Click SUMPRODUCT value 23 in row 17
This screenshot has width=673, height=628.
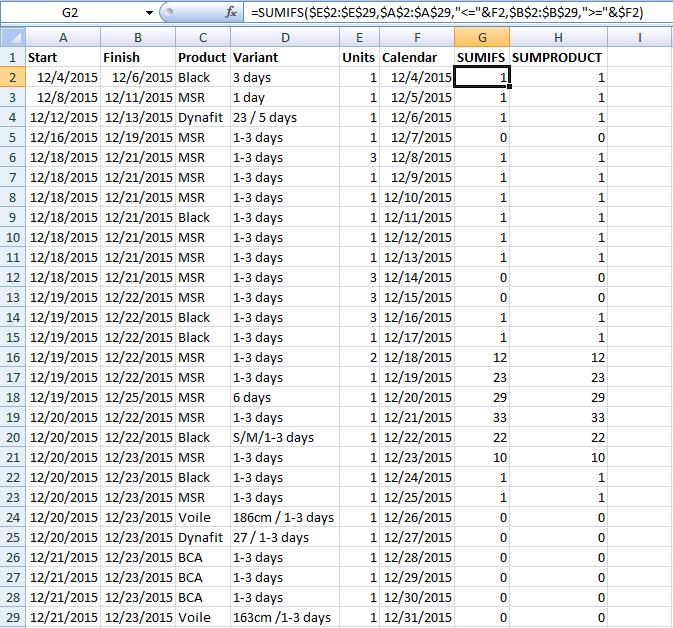coord(558,377)
